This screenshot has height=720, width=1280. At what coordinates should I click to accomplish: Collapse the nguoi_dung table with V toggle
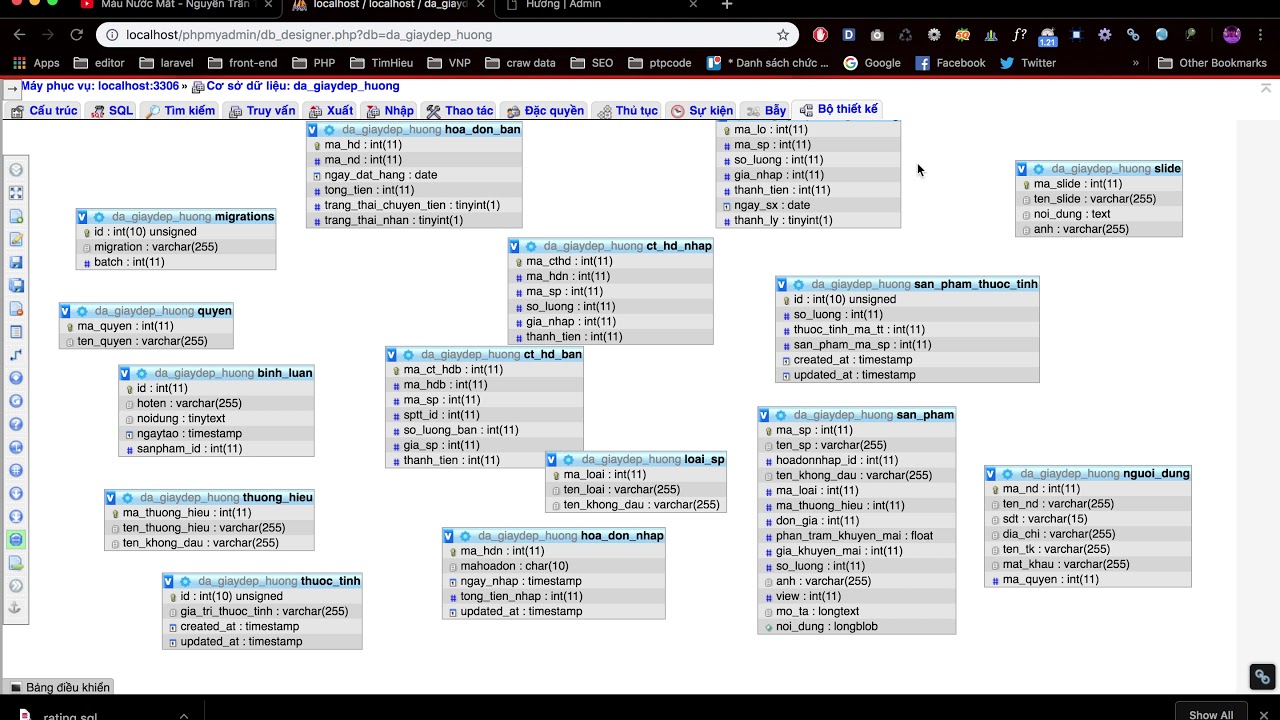pyautogui.click(x=991, y=474)
